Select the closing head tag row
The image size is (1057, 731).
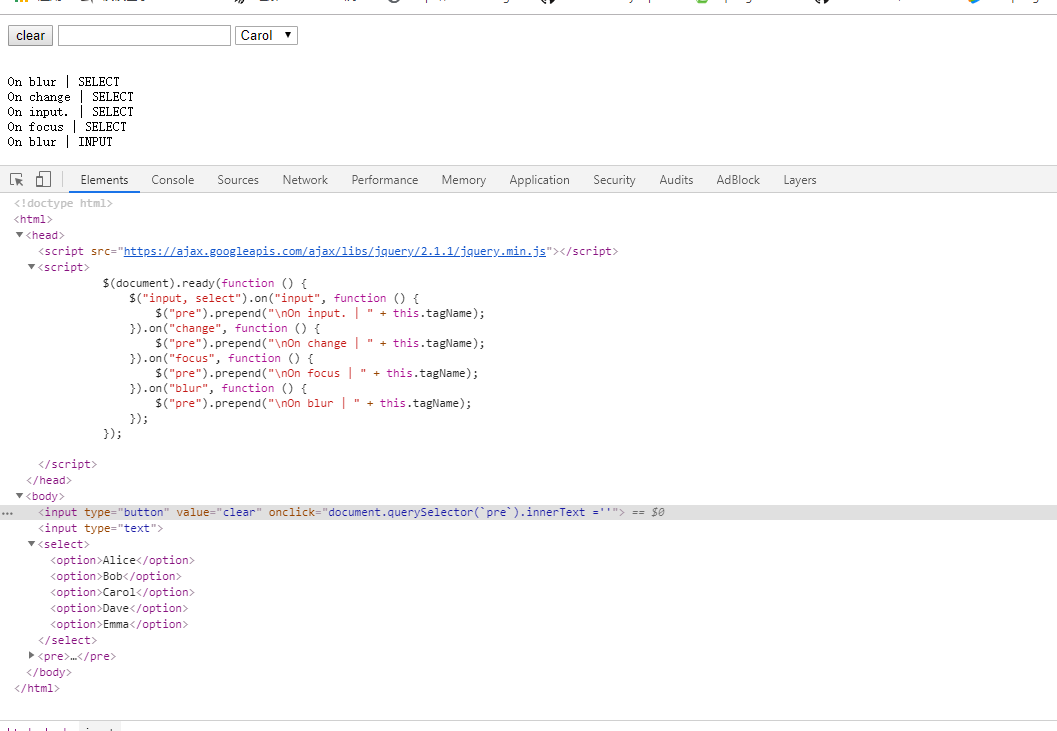pos(49,480)
